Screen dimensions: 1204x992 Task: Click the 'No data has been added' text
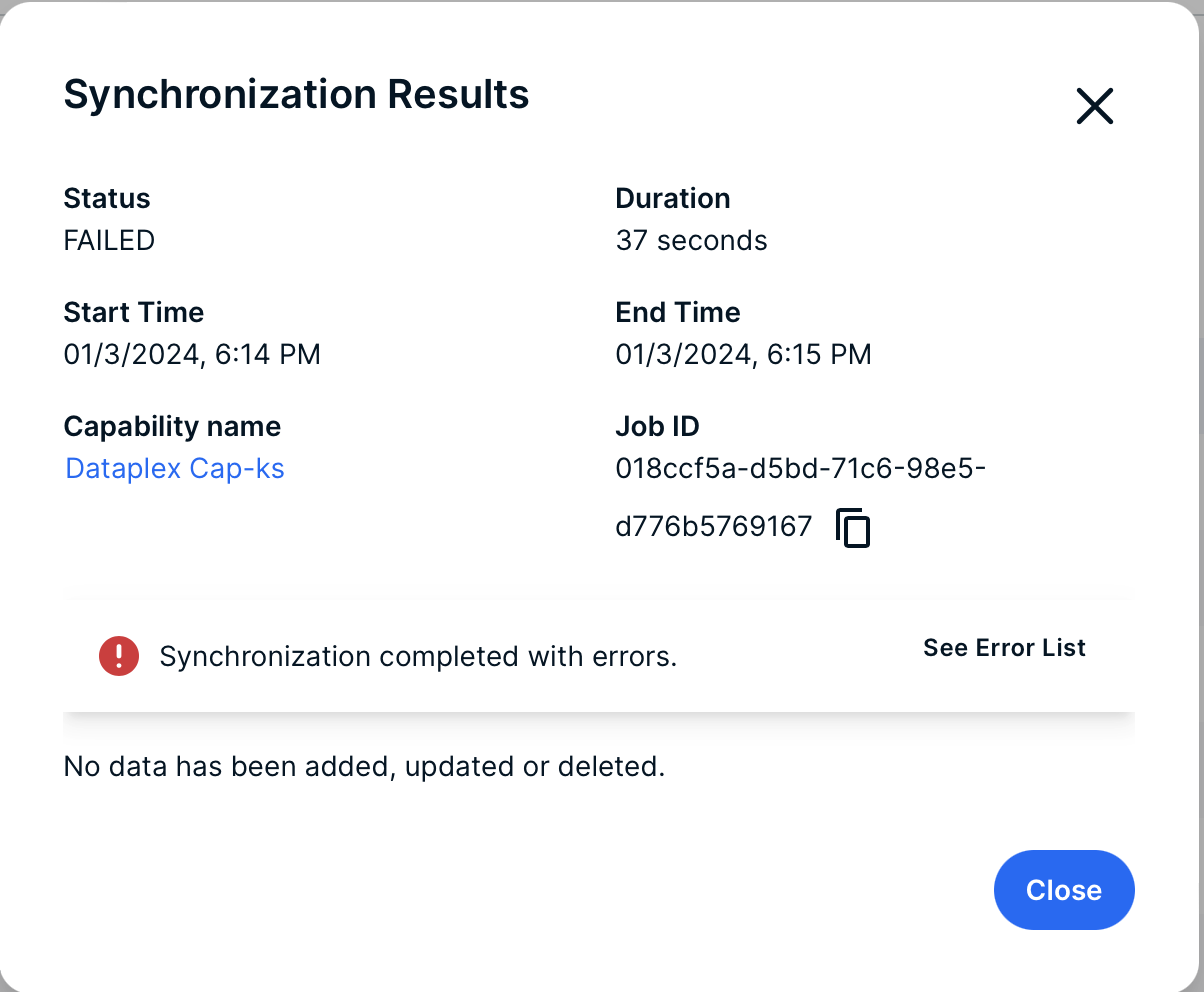(x=364, y=767)
